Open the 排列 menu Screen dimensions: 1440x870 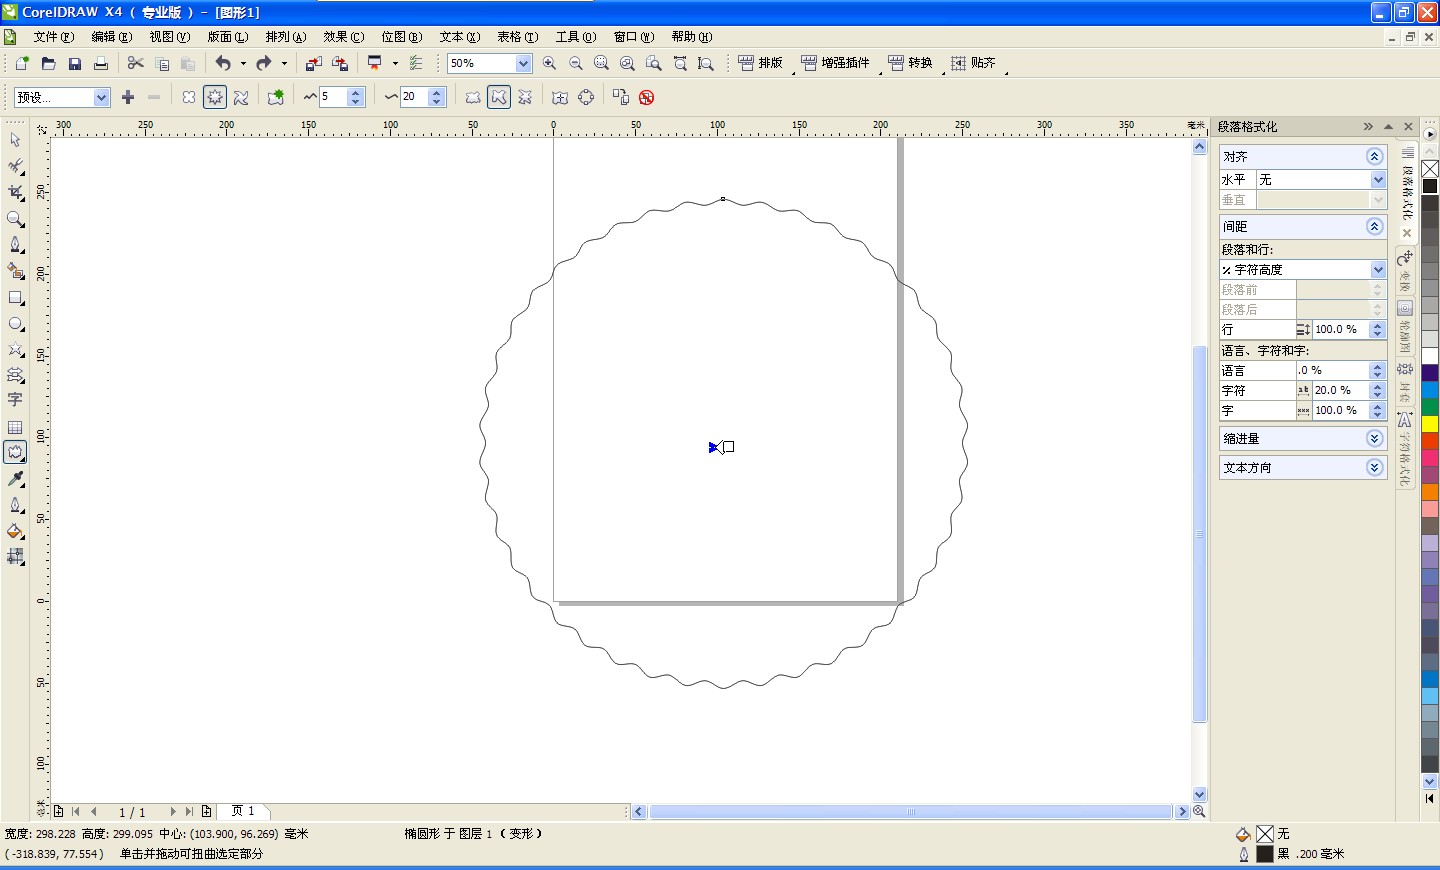[286, 37]
